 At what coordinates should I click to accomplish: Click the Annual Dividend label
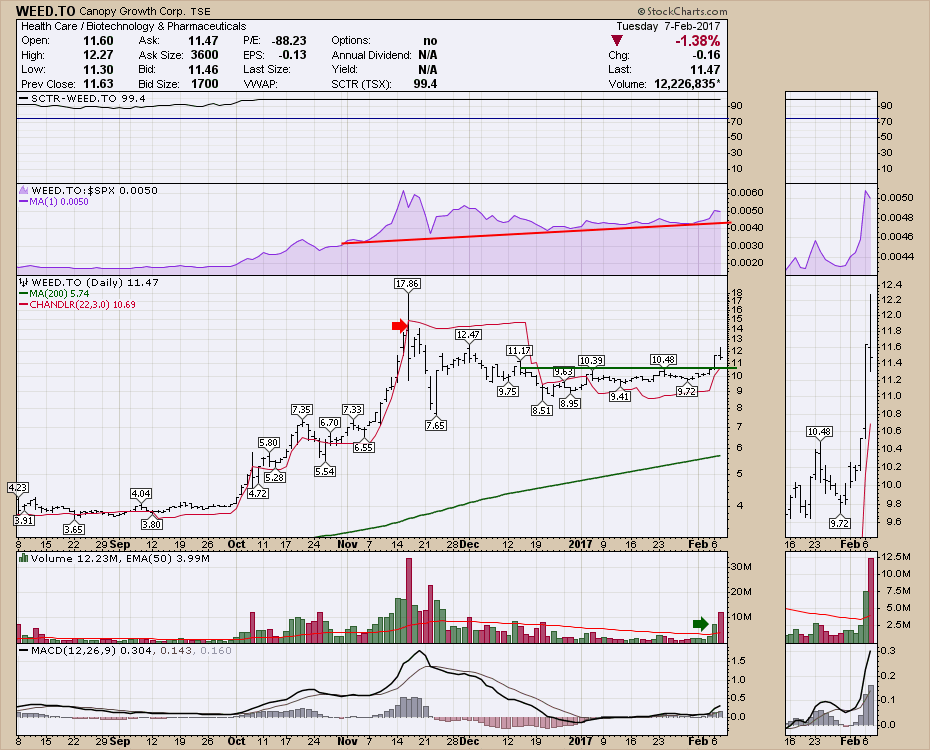372,55
